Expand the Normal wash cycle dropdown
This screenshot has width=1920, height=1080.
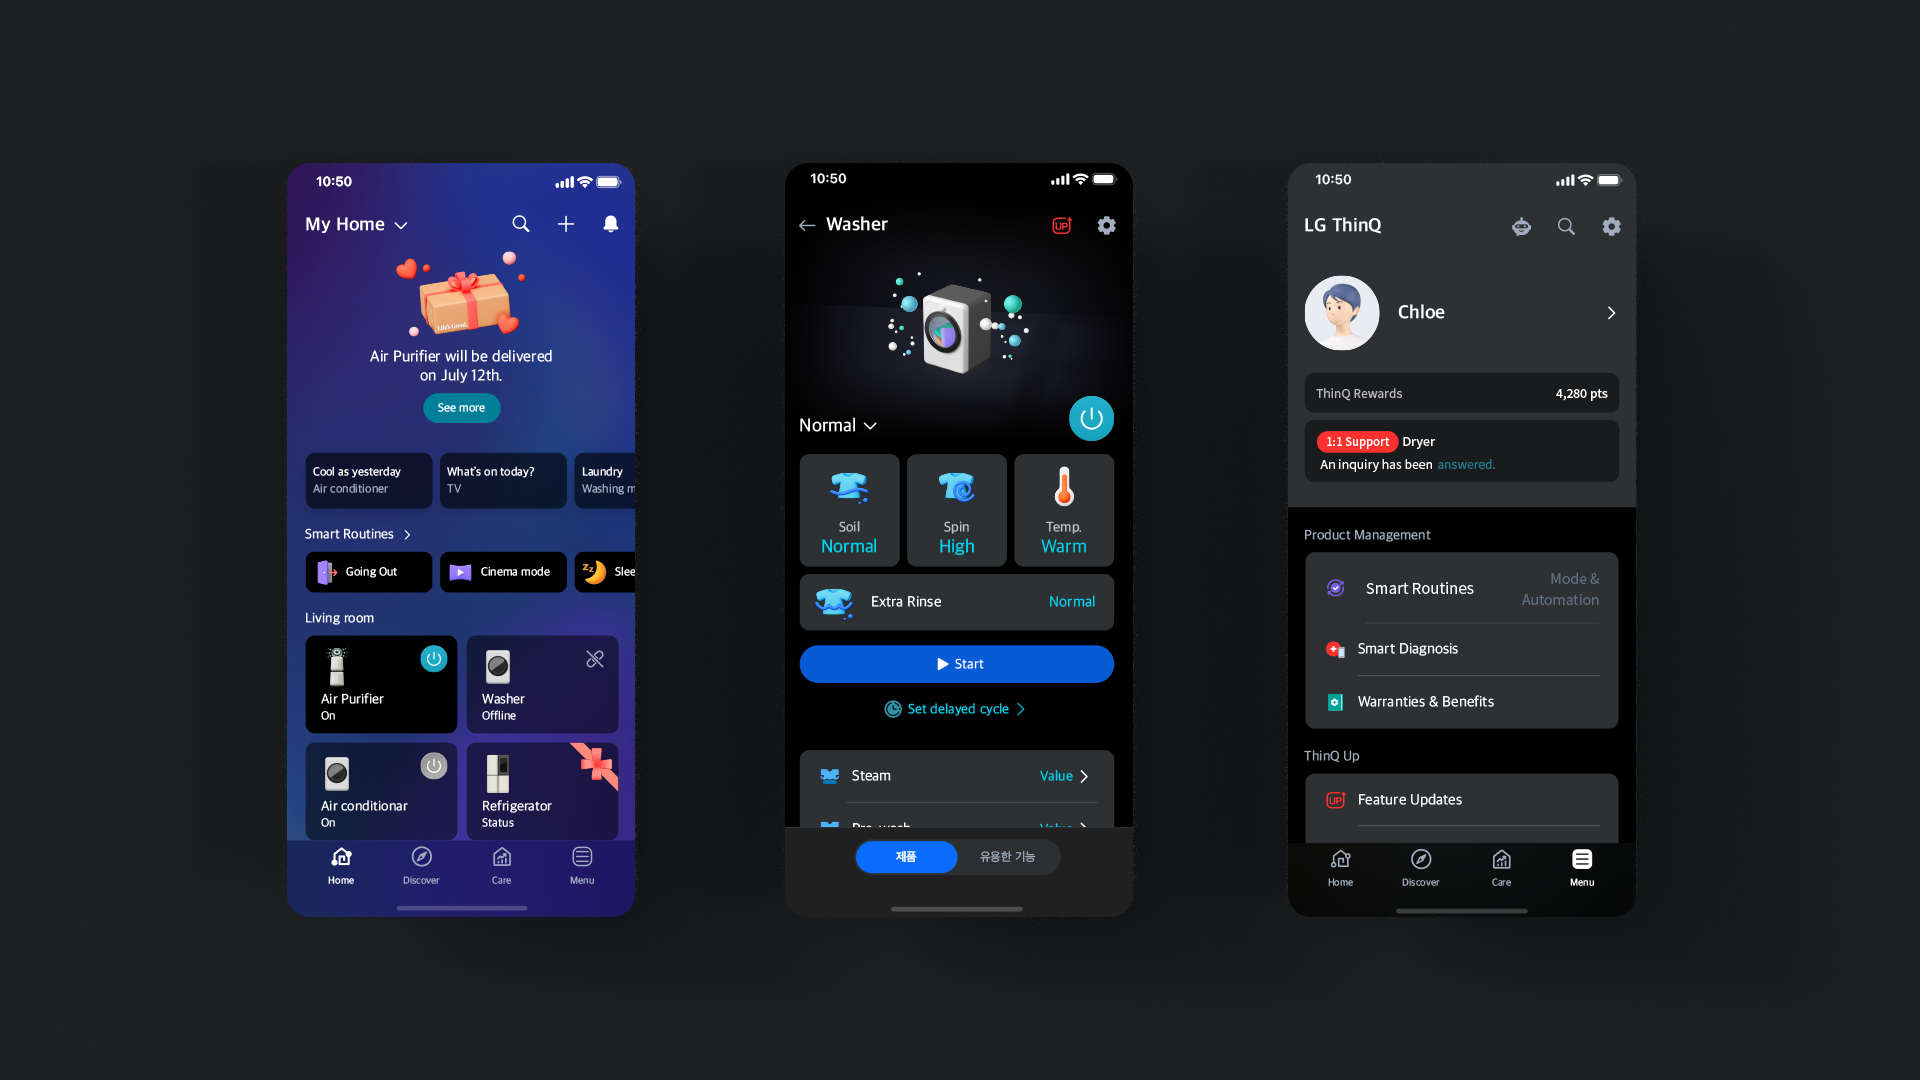coord(839,425)
